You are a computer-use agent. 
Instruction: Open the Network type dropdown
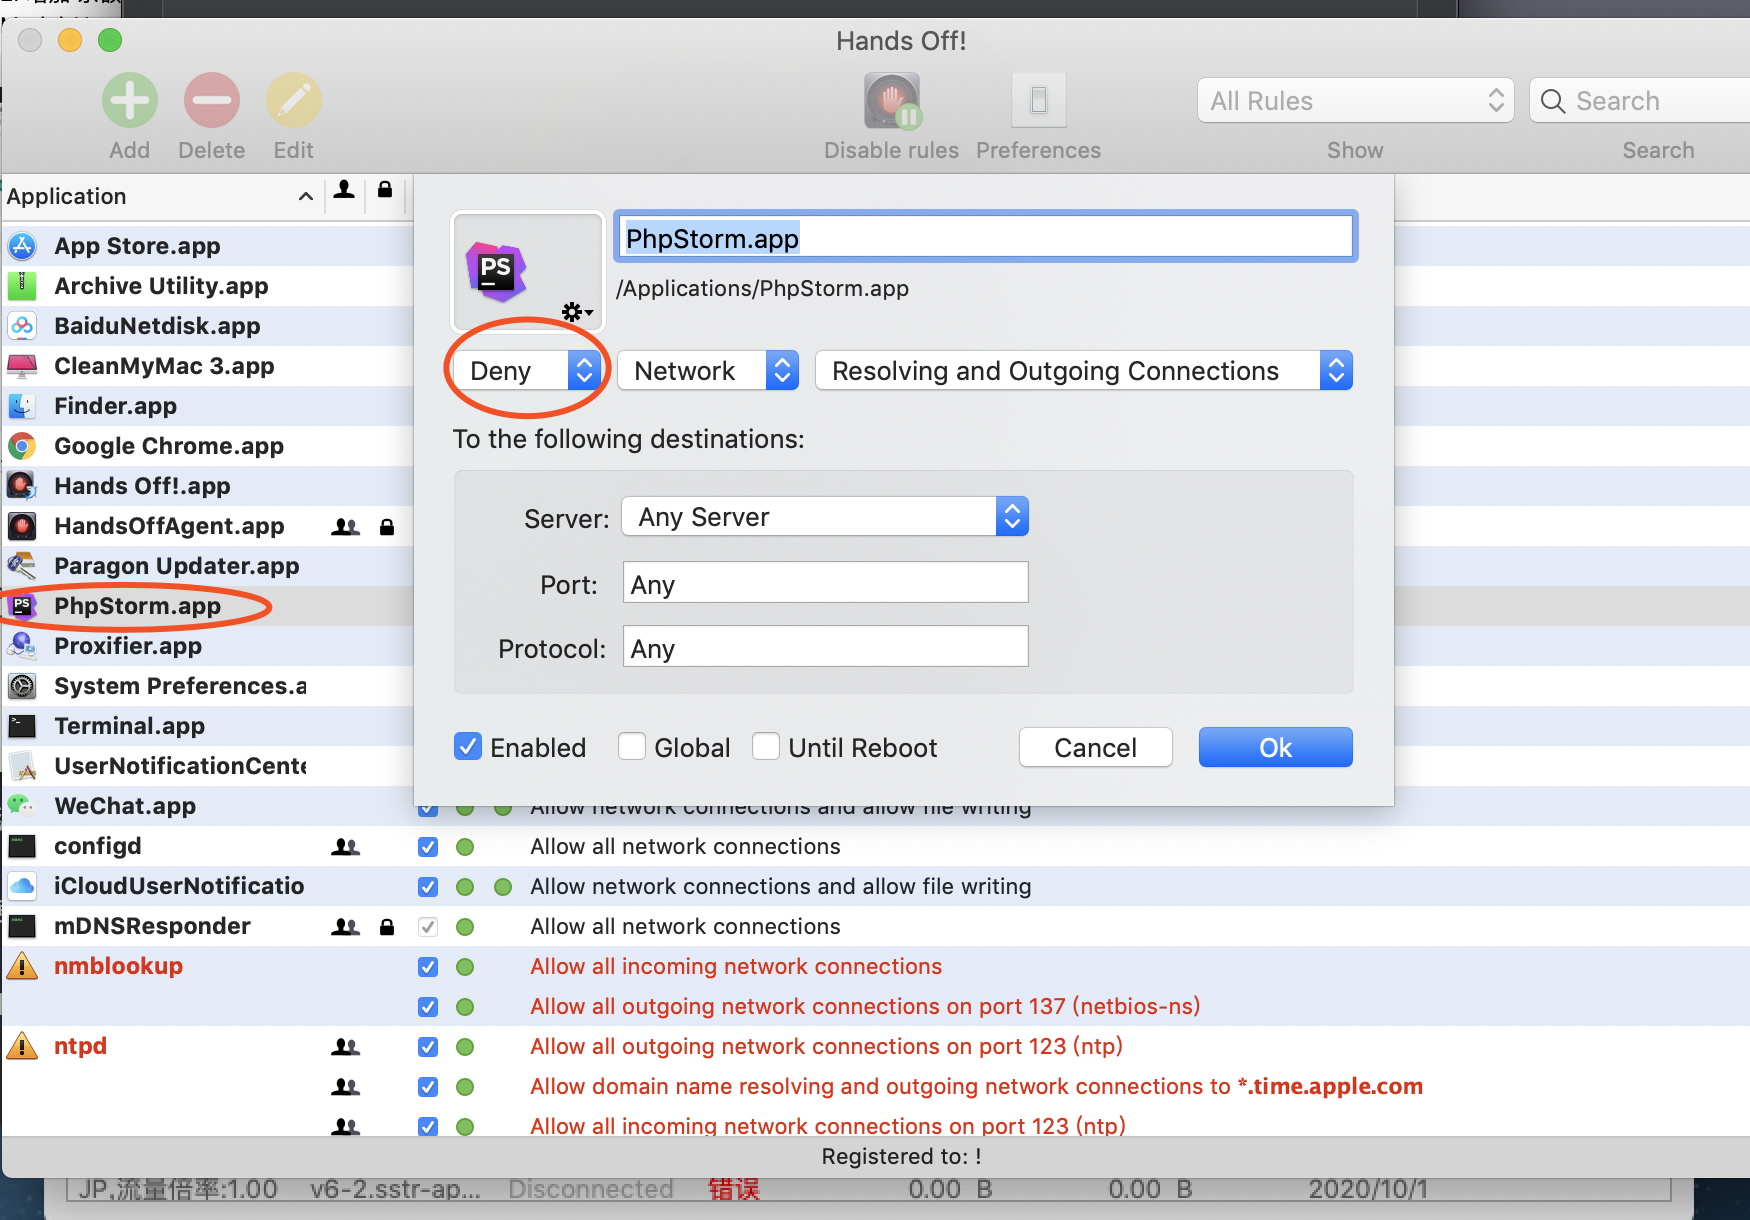708,371
